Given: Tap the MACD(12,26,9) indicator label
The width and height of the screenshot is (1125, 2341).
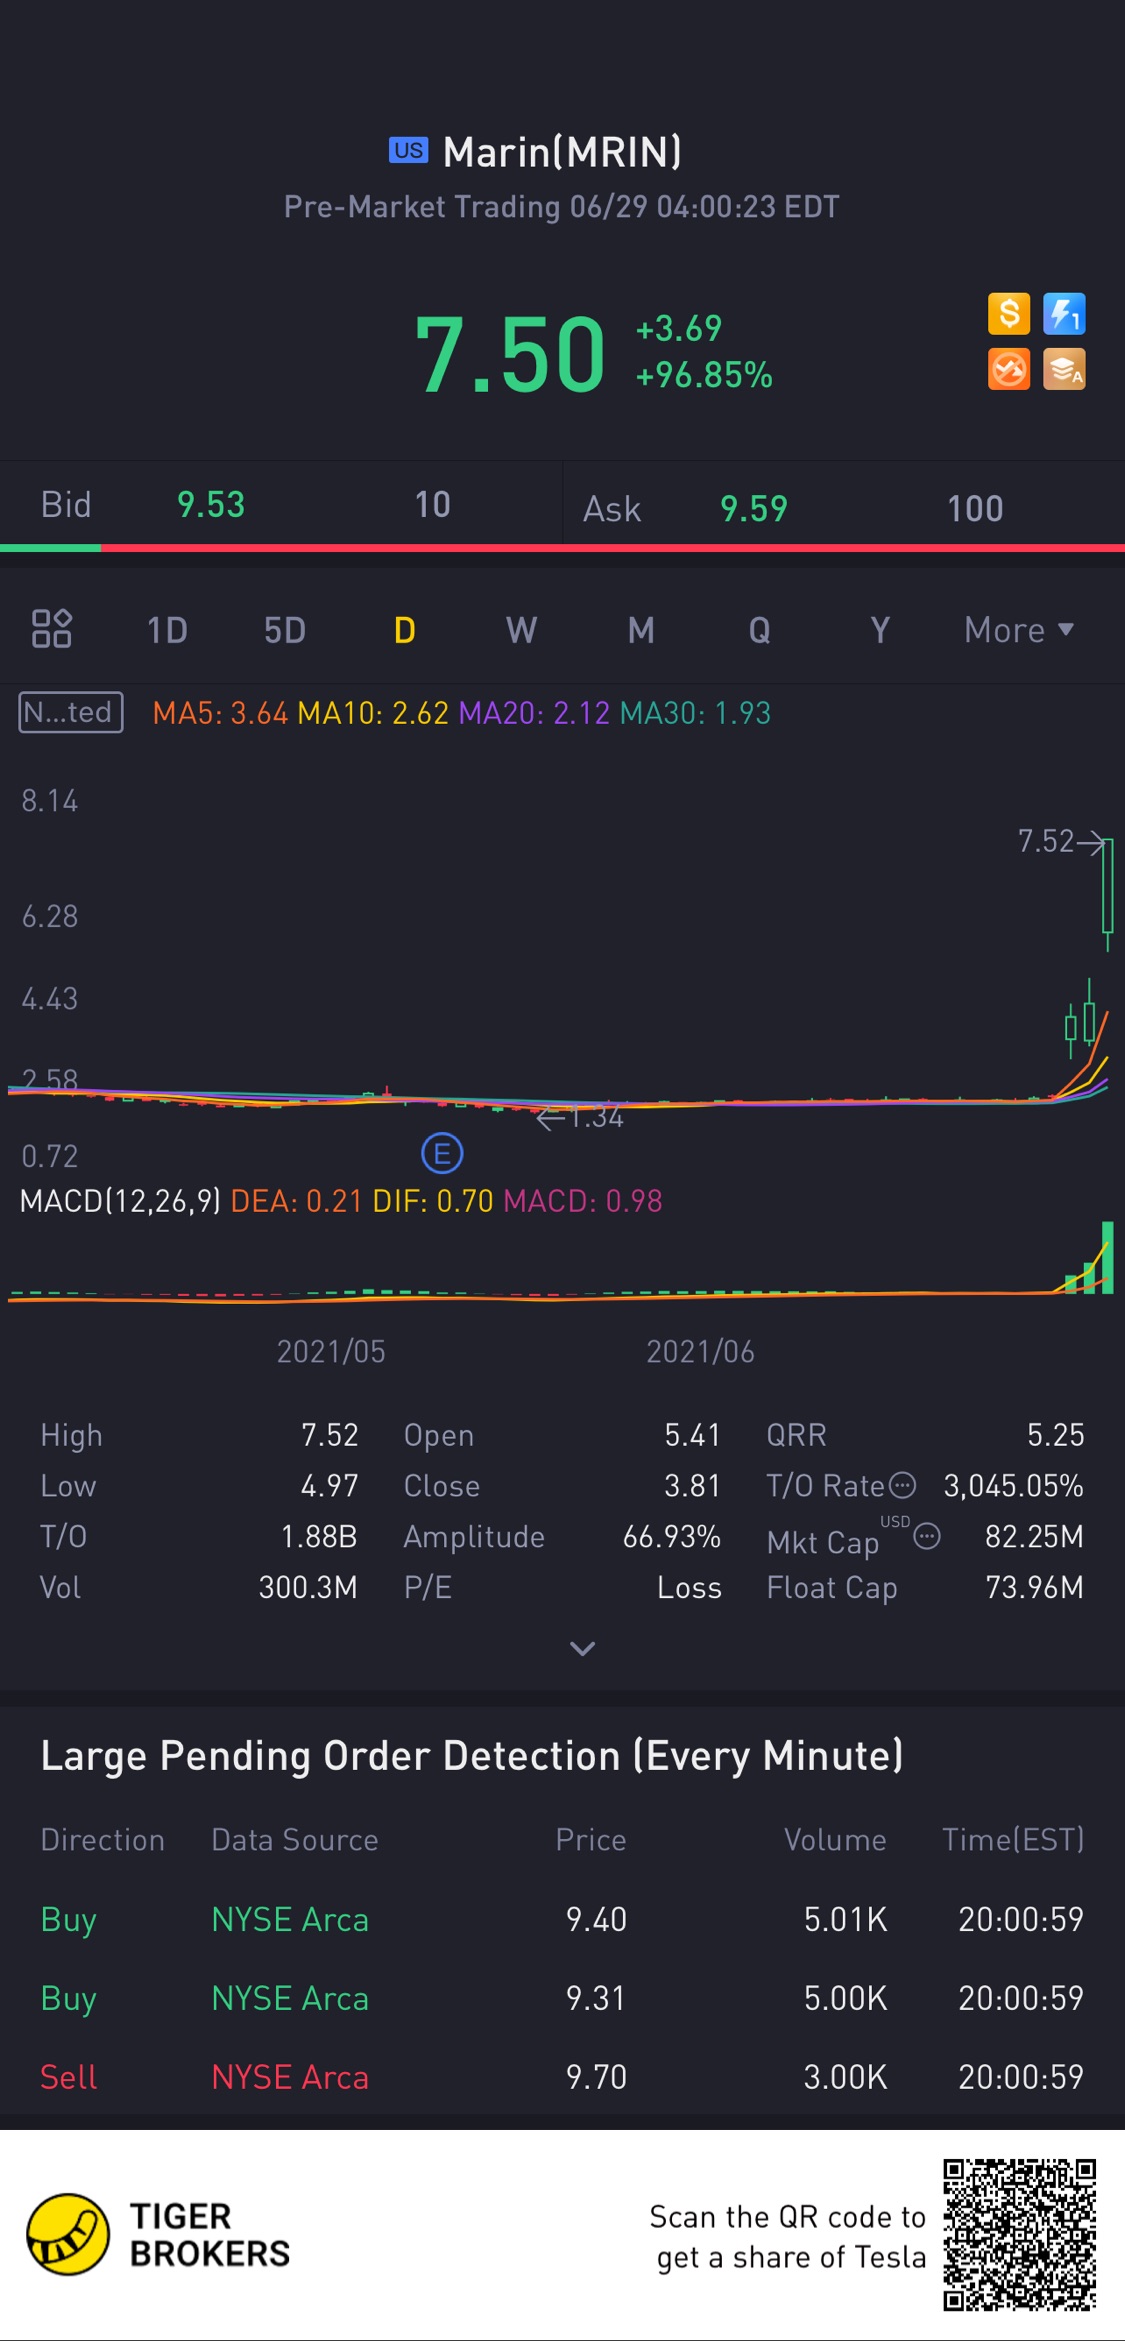Looking at the screenshot, I should click(120, 1201).
